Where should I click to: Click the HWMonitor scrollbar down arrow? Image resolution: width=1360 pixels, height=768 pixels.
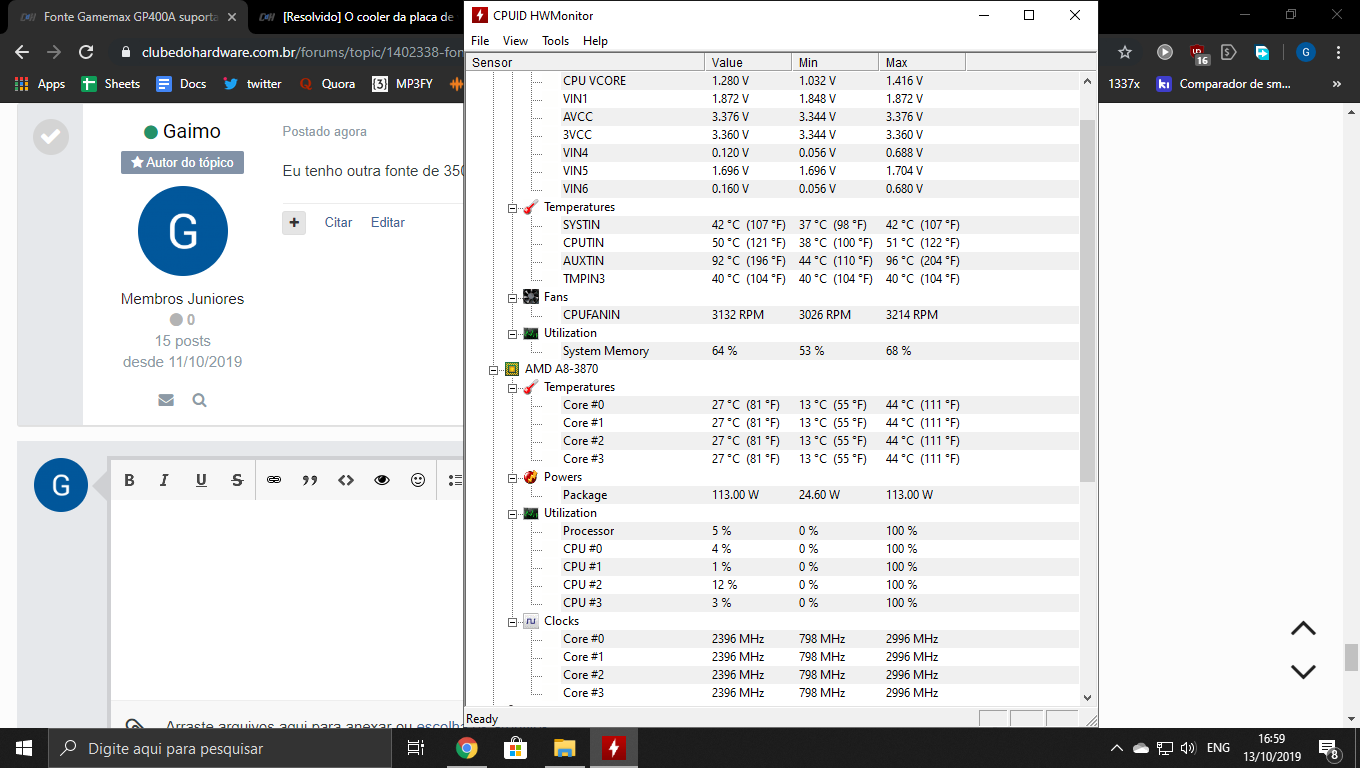pos(1089,697)
